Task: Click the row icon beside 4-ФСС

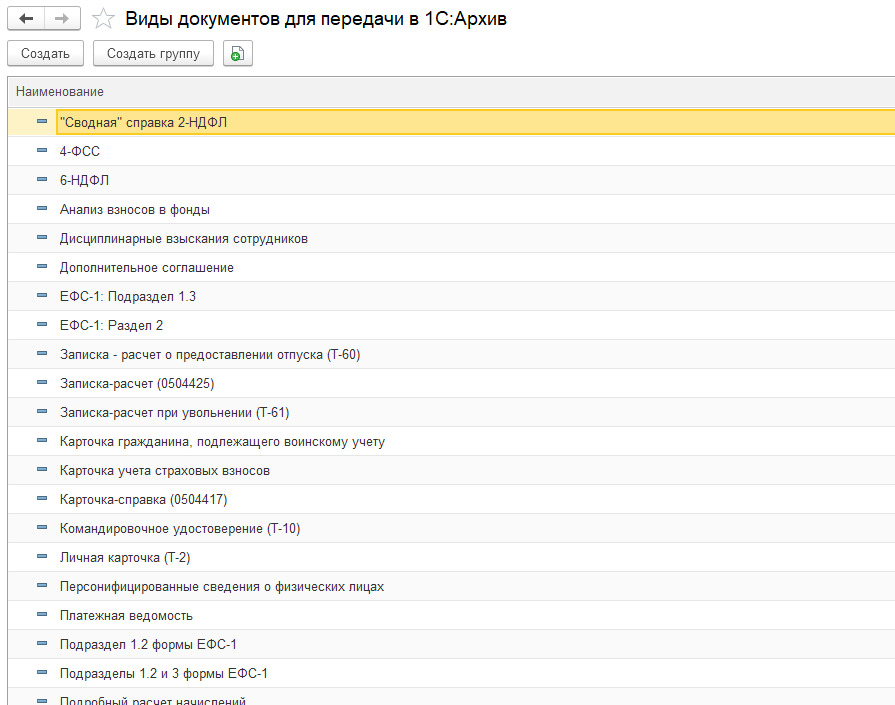Action: (42, 151)
